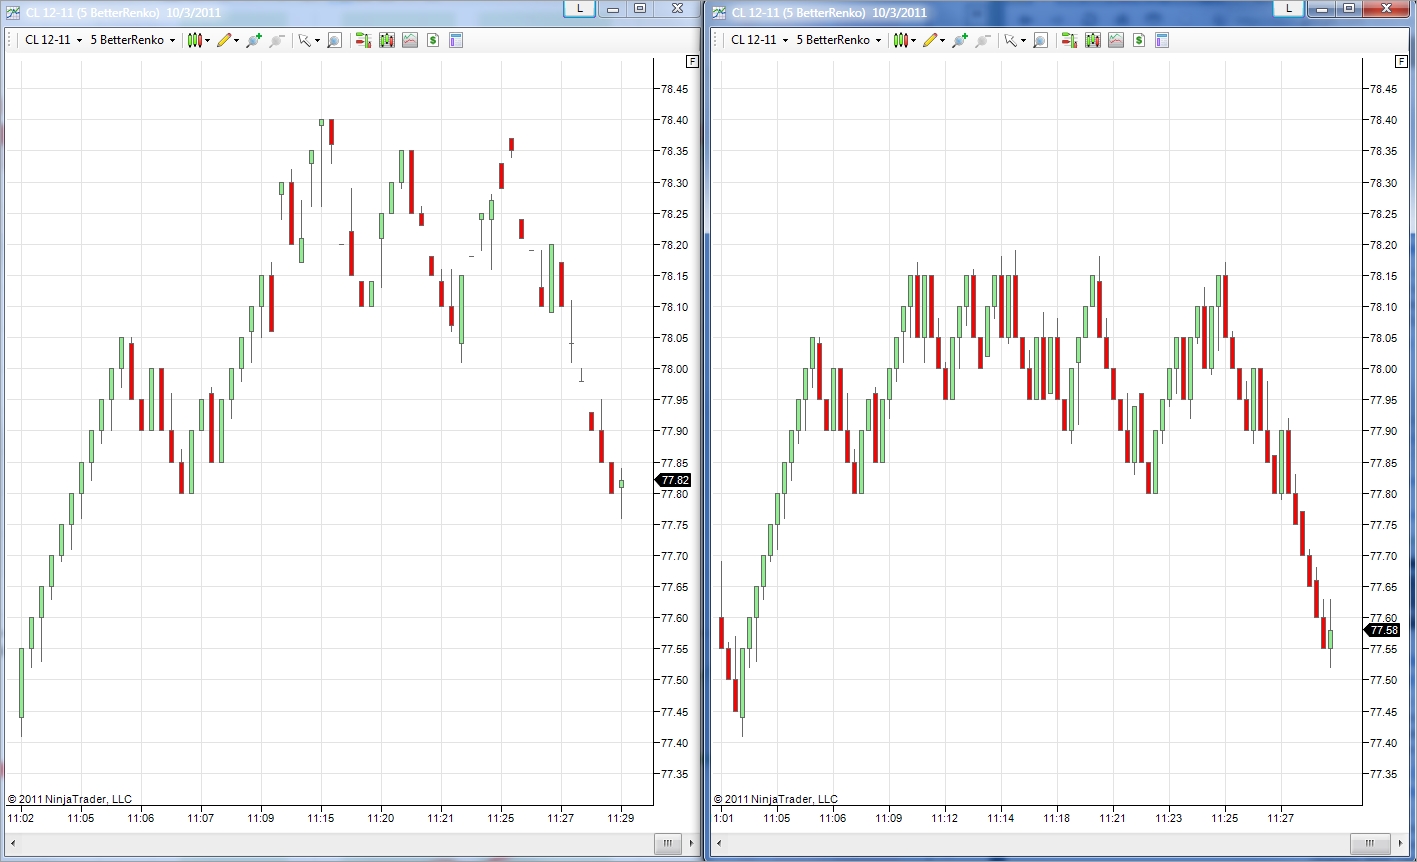Click the 11:15 time label on left chart
The image size is (1417, 862).
321,818
